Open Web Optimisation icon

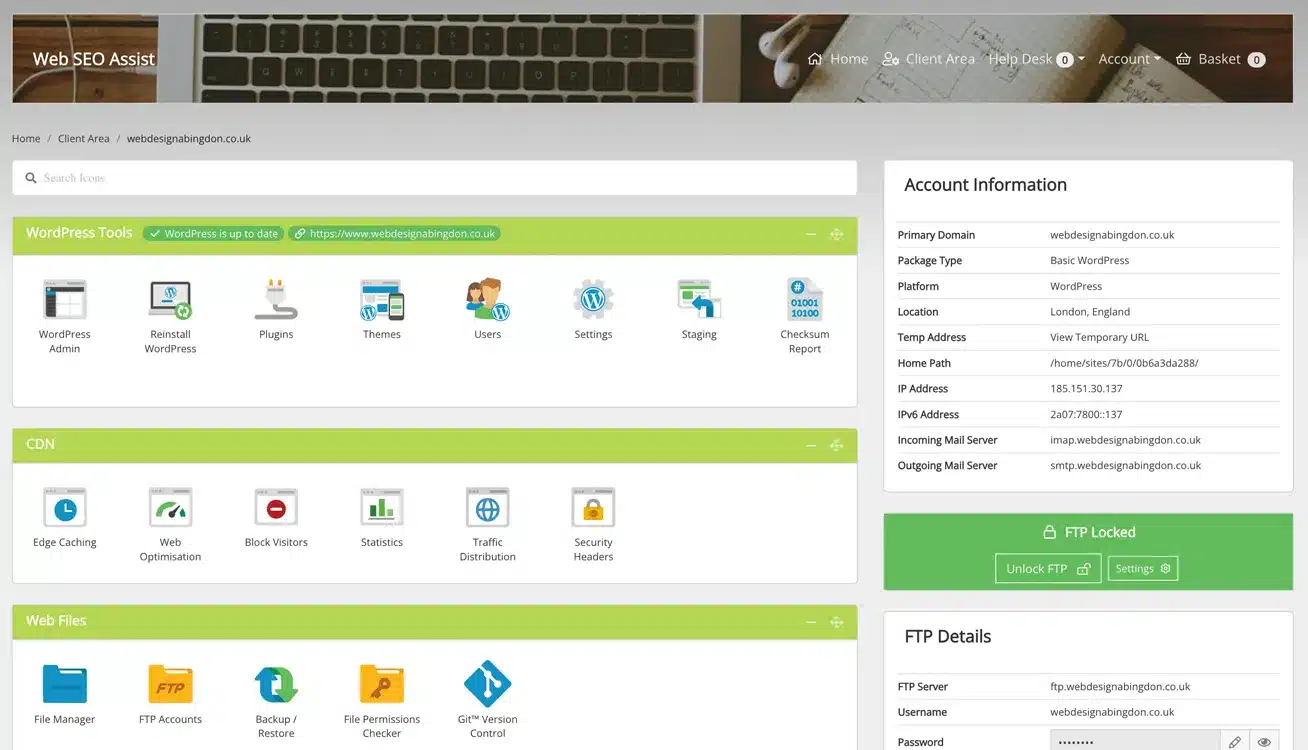pyautogui.click(x=170, y=508)
